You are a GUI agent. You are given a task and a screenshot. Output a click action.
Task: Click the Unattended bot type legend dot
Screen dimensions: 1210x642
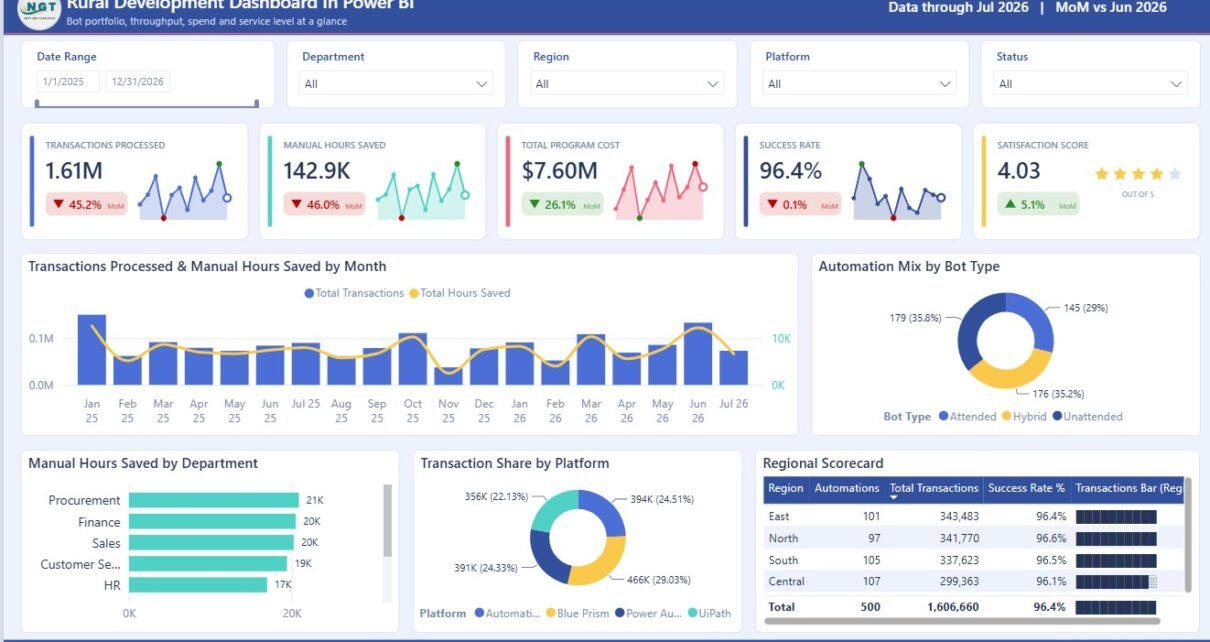click(x=1056, y=416)
